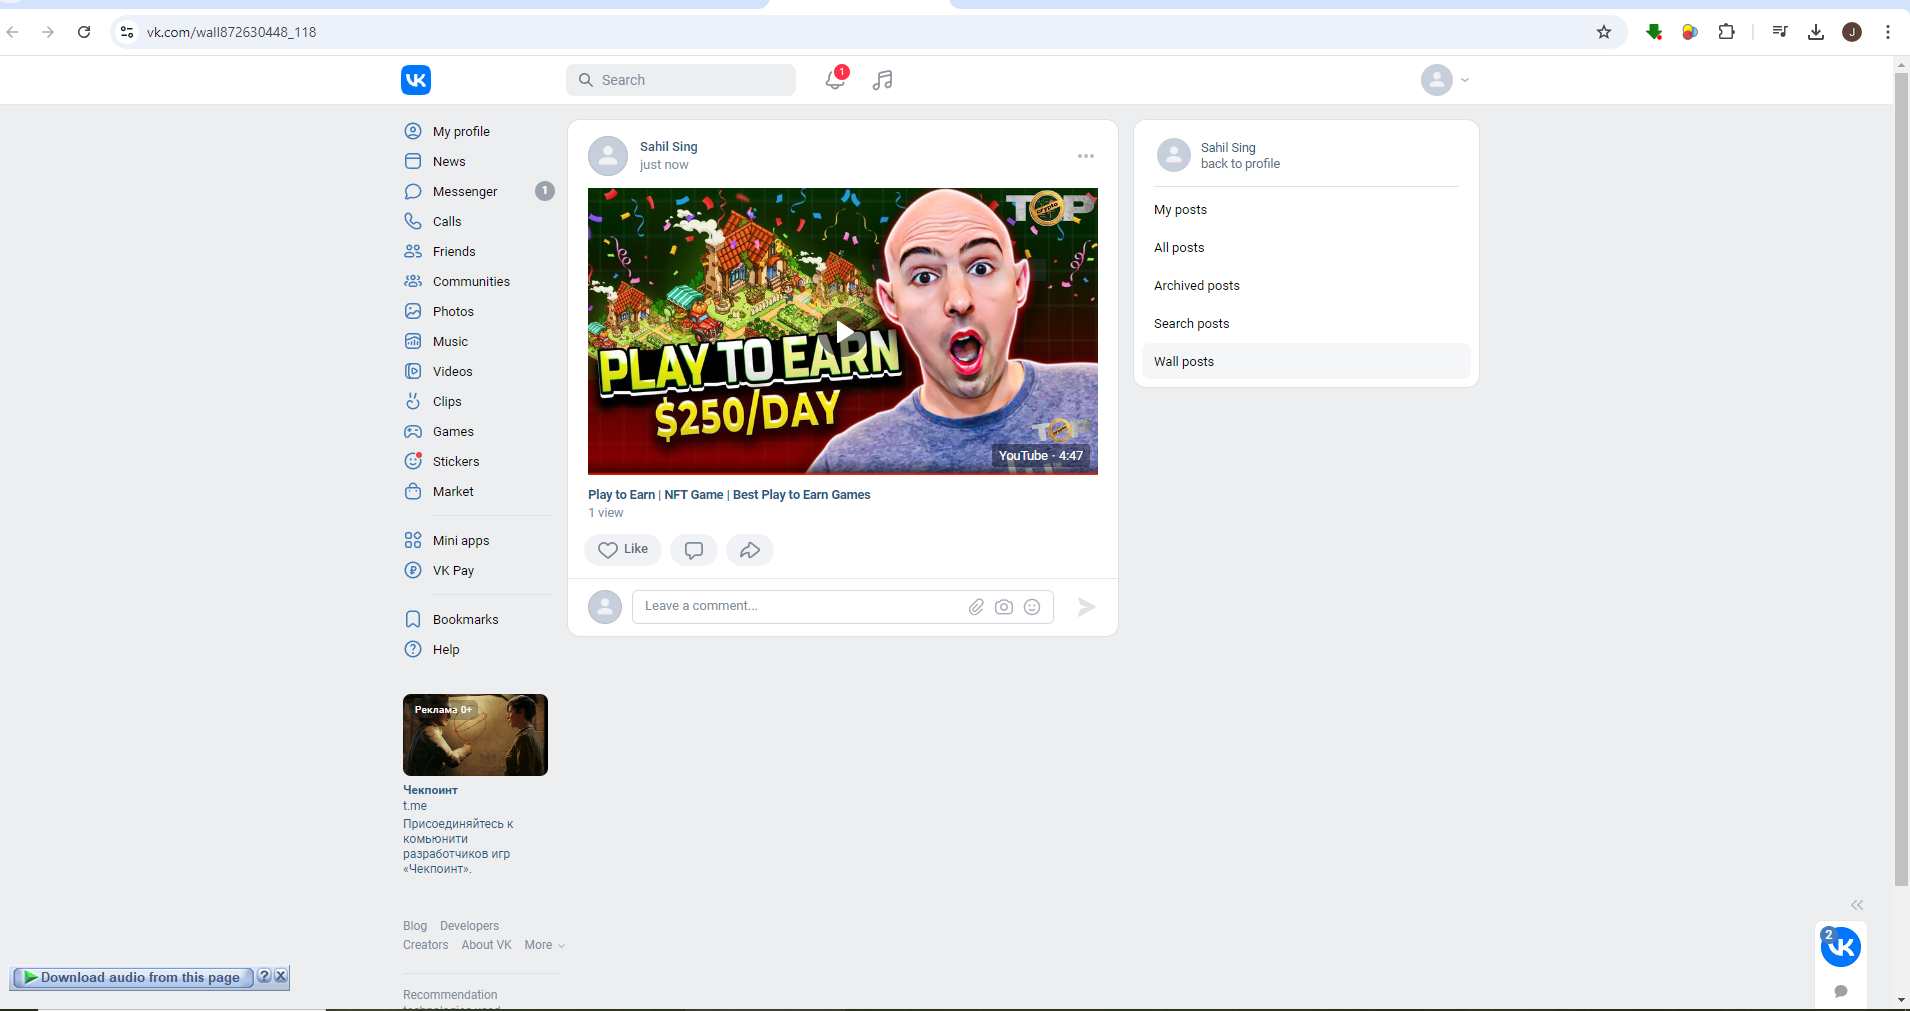Share the post with arrow icon
The height and width of the screenshot is (1011, 1910).
[x=750, y=550]
